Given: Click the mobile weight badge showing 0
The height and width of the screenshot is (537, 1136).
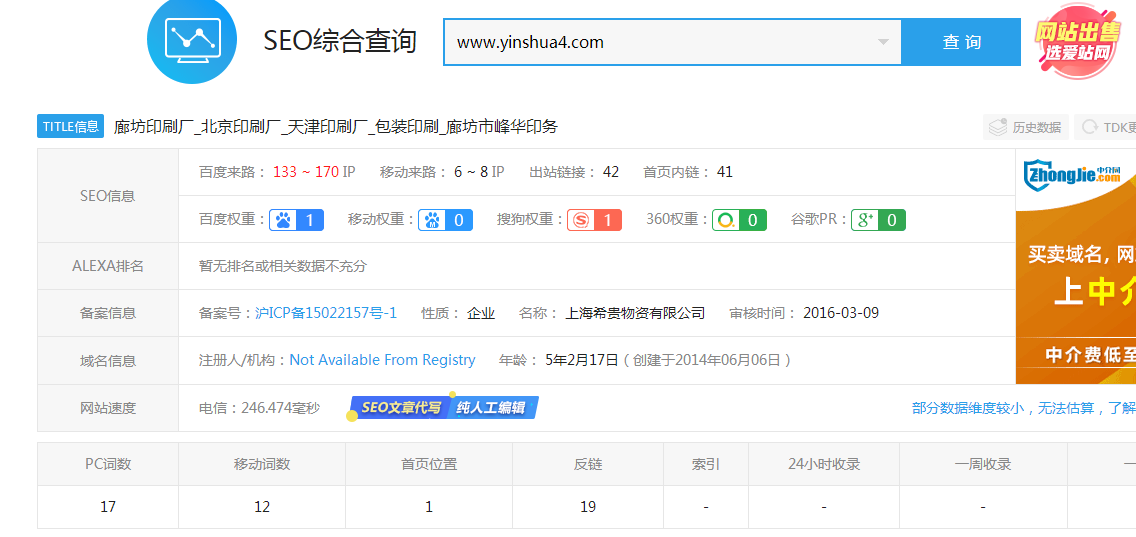Looking at the screenshot, I should tap(446, 220).
